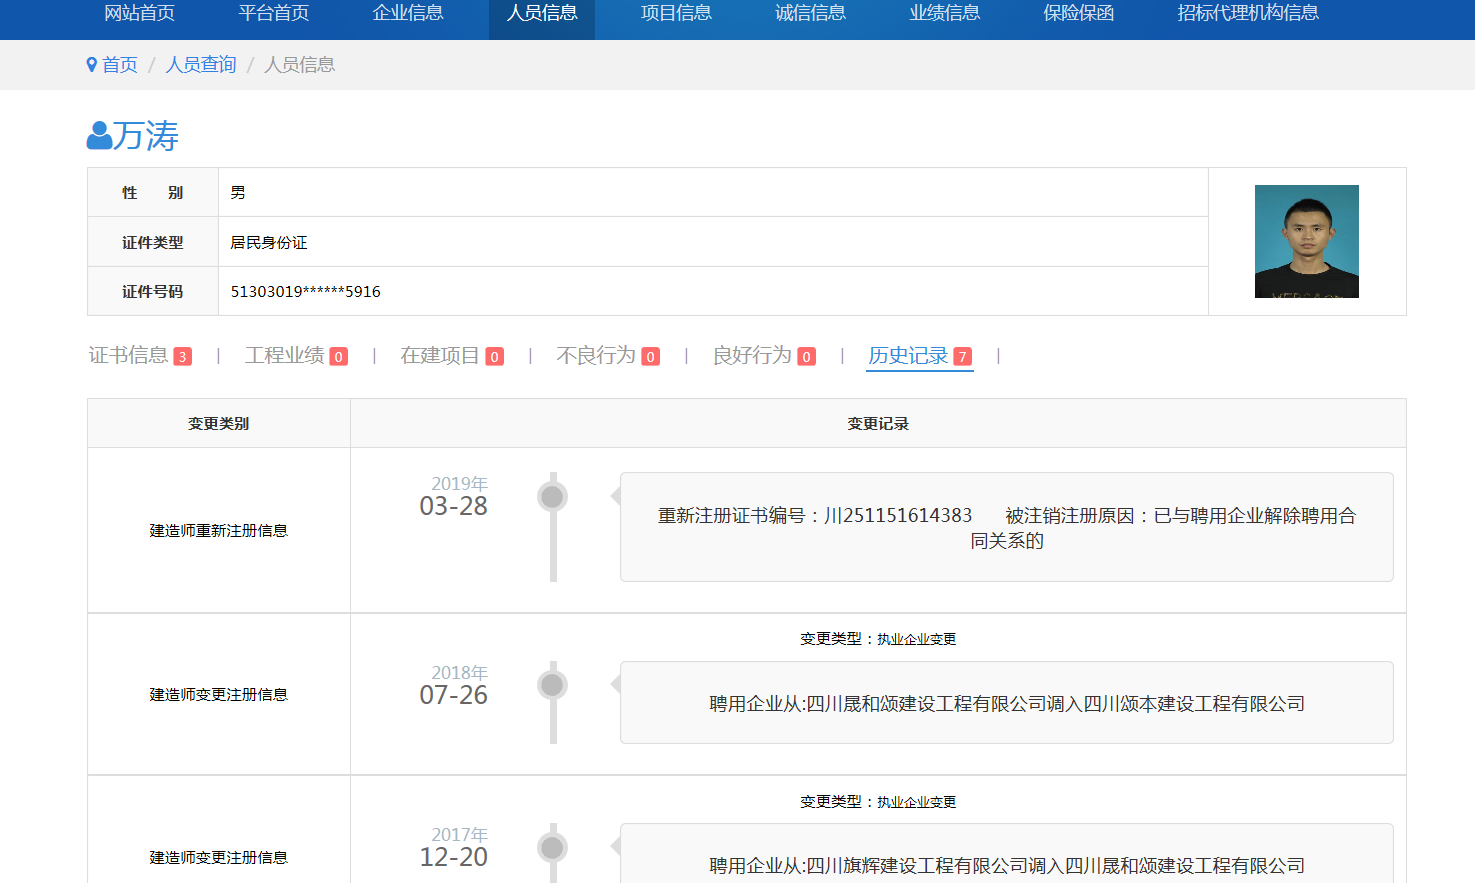
Task: Open 网站首页 in top navigation
Action: (x=140, y=13)
